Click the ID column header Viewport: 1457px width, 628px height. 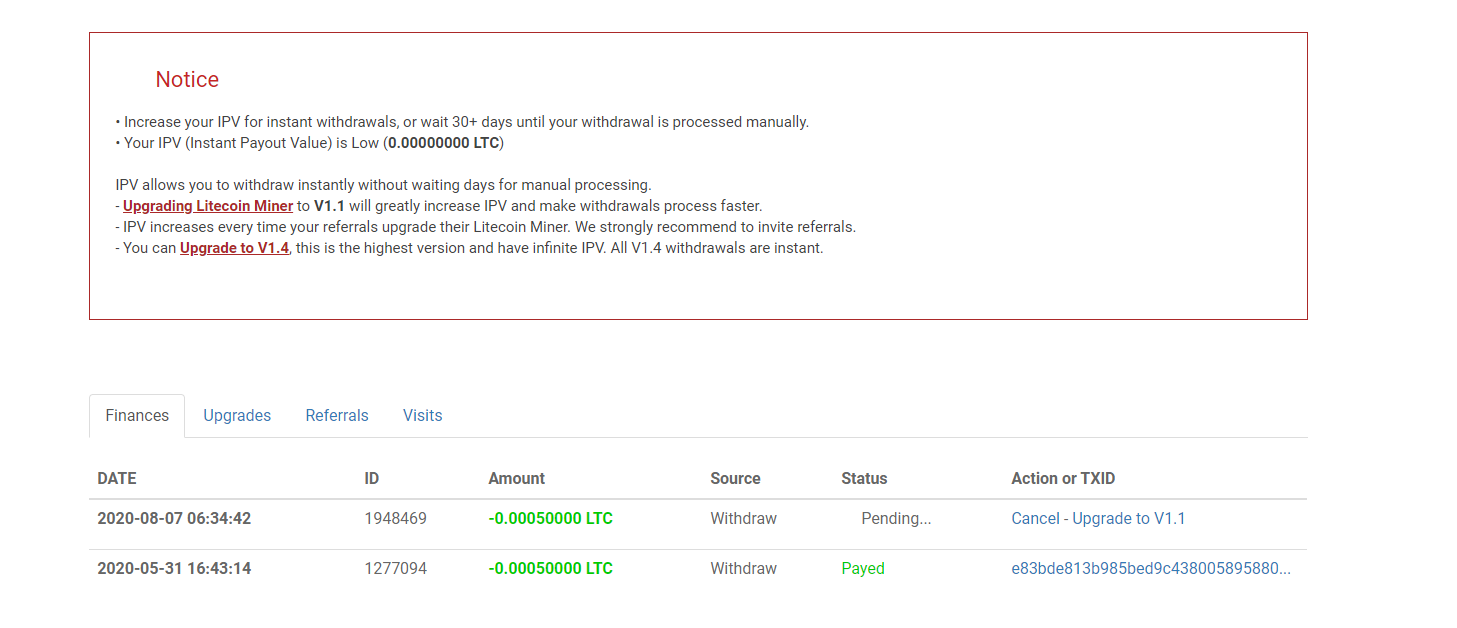[372, 479]
